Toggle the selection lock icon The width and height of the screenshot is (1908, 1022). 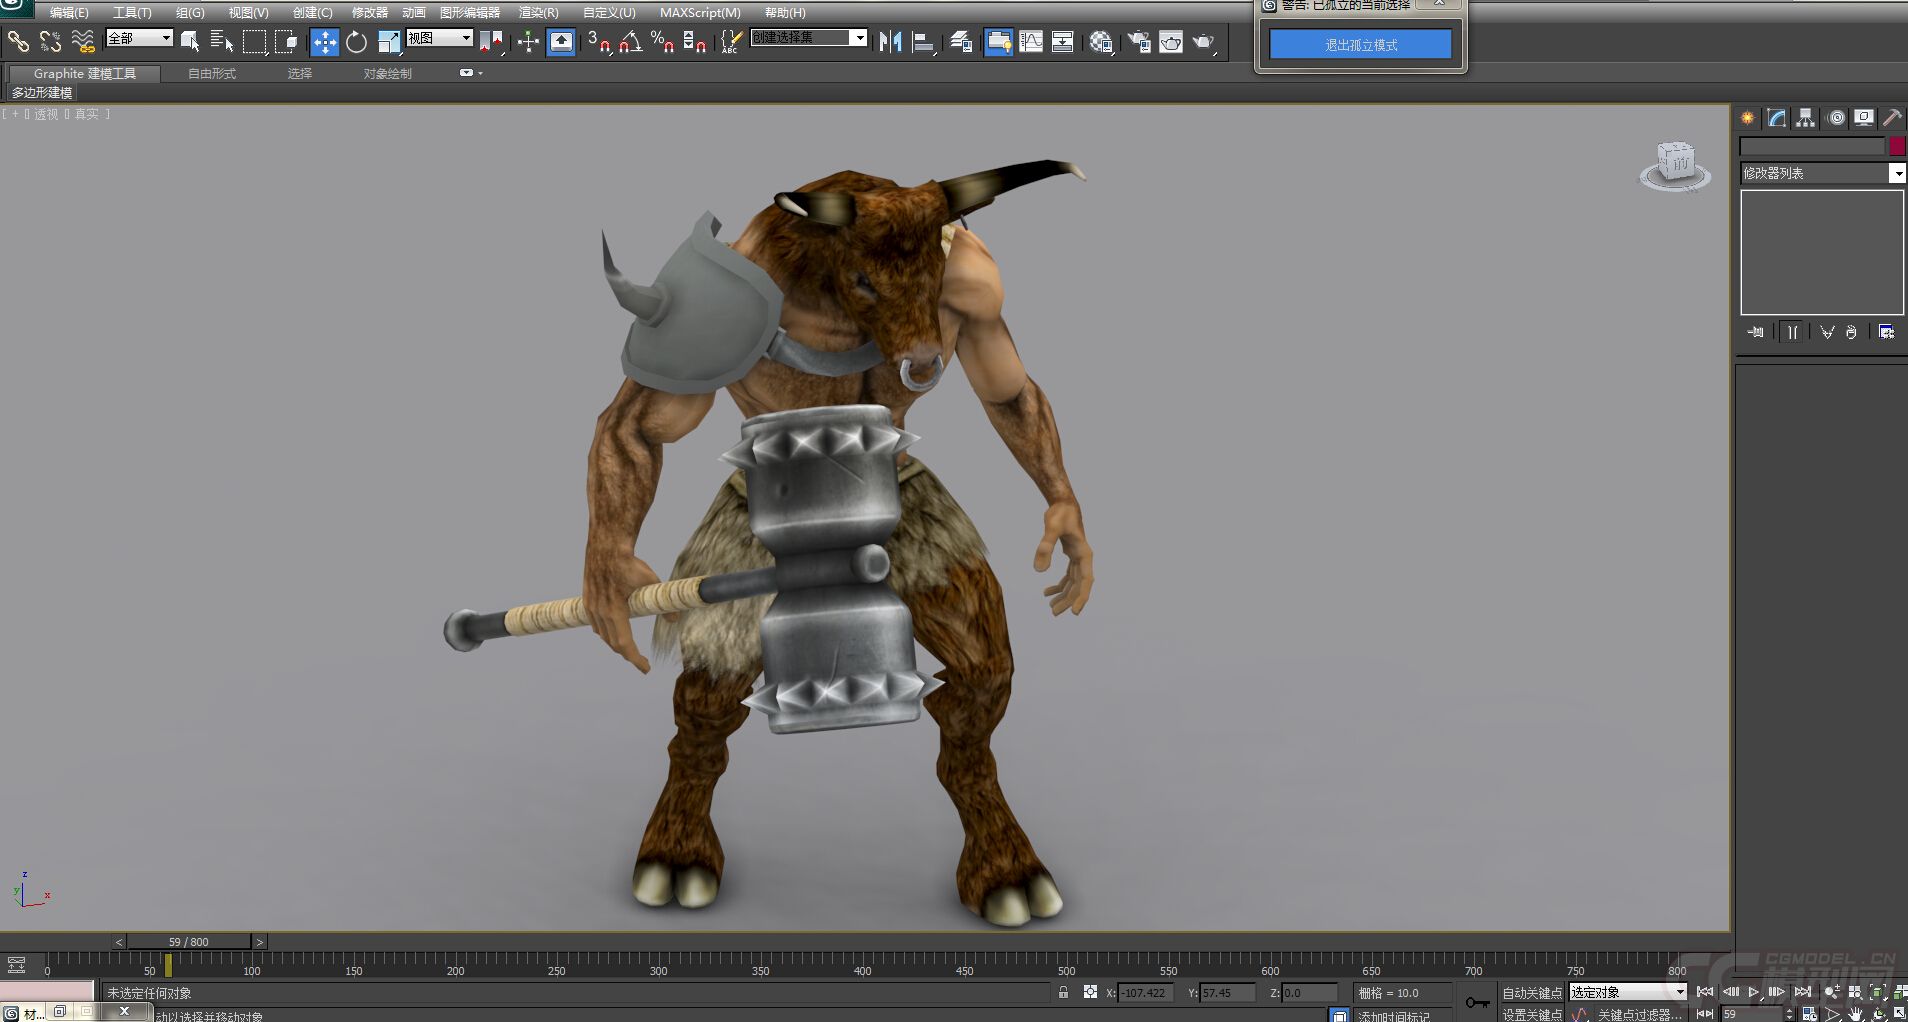point(1063,992)
